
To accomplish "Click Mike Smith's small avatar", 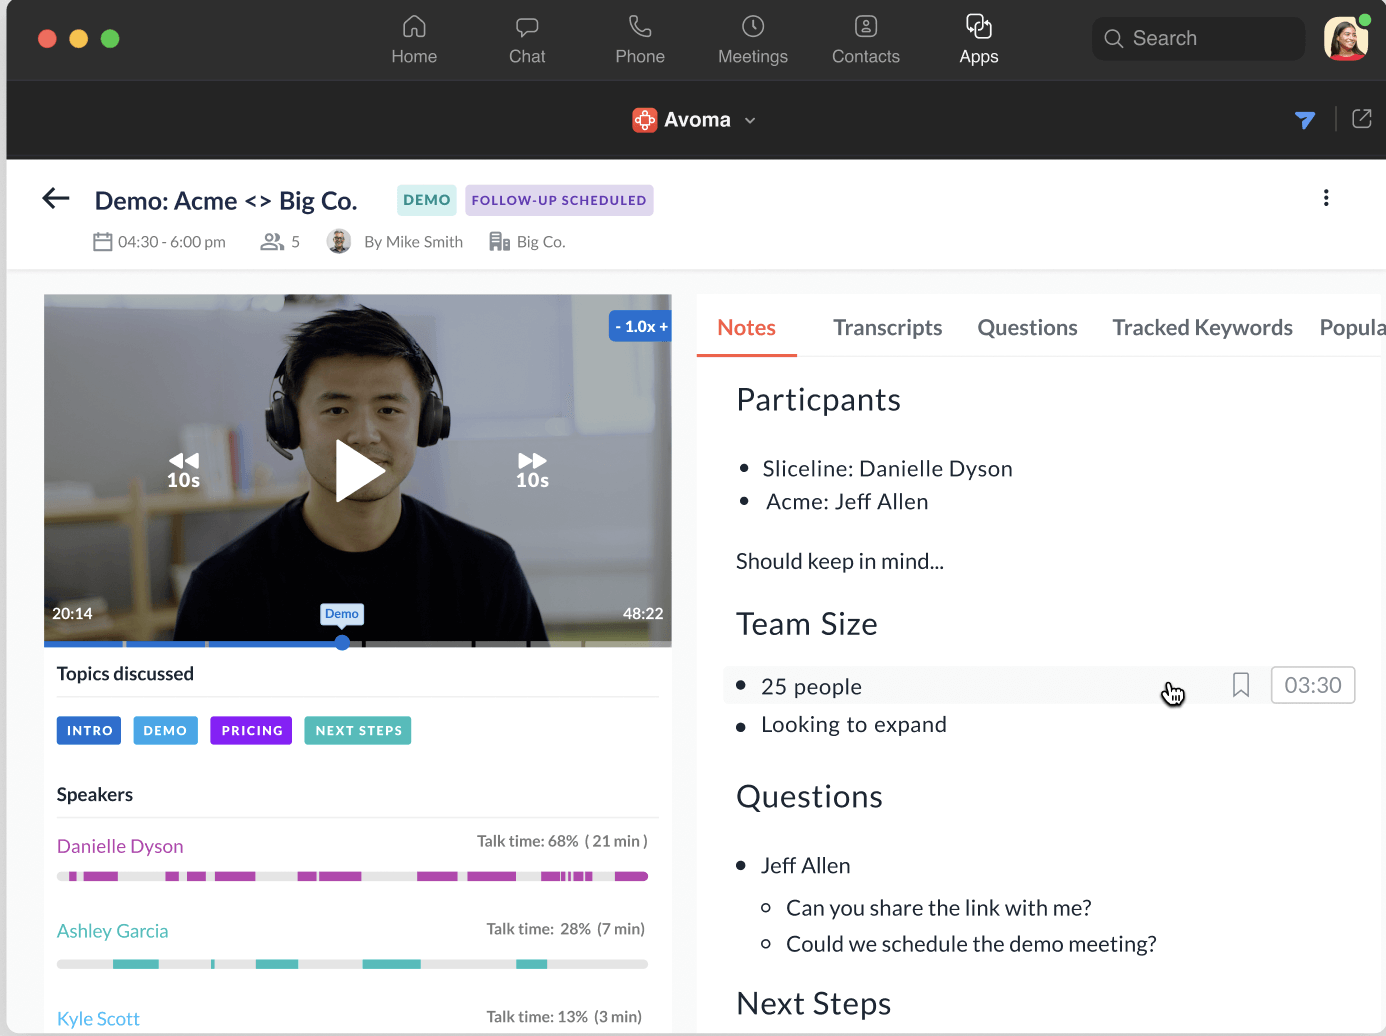I will pos(339,242).
